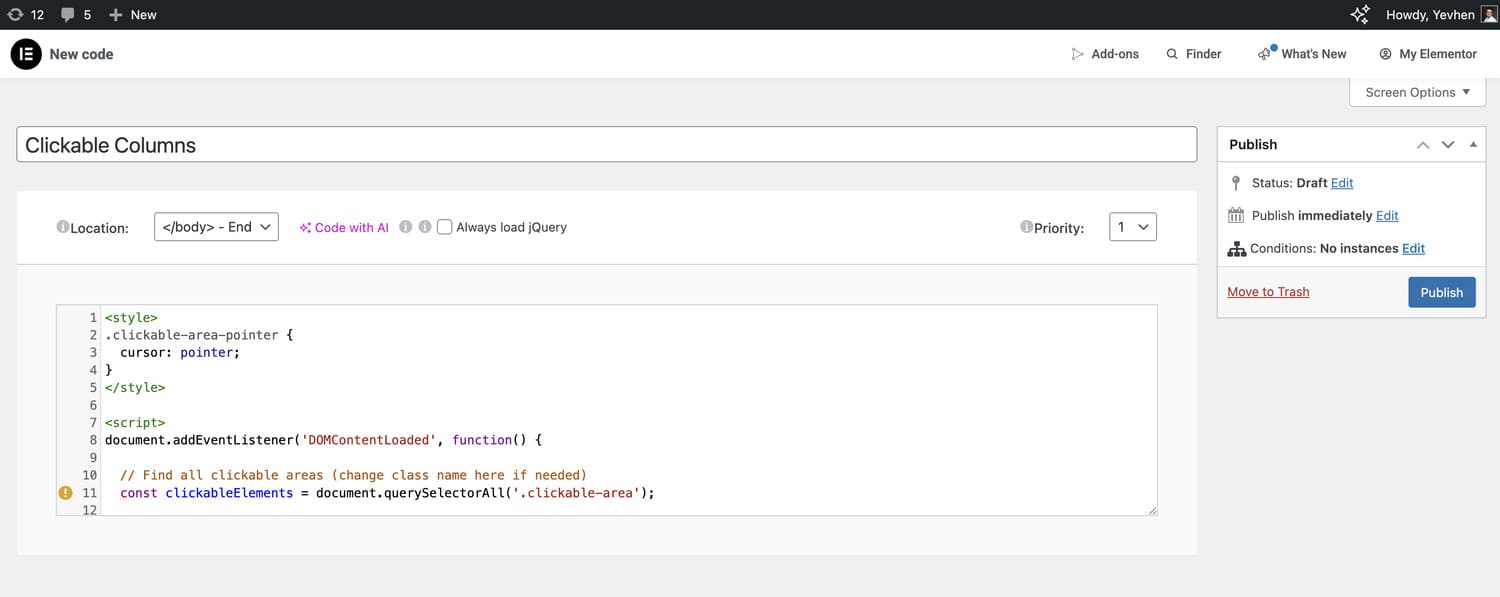The width and height of the screenshot is (1500, 597).
Task: Click the Code with AI link
Action: click(x=344, y=228)
